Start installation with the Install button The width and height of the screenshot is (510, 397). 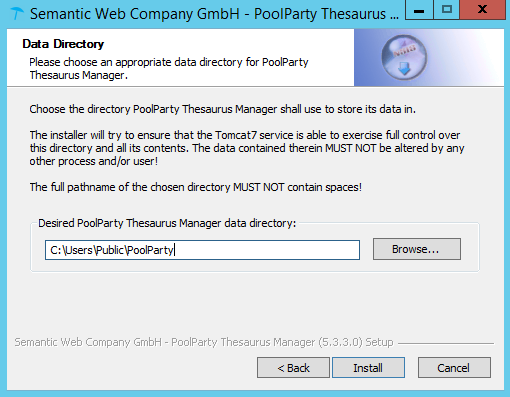tap(368, 368)
